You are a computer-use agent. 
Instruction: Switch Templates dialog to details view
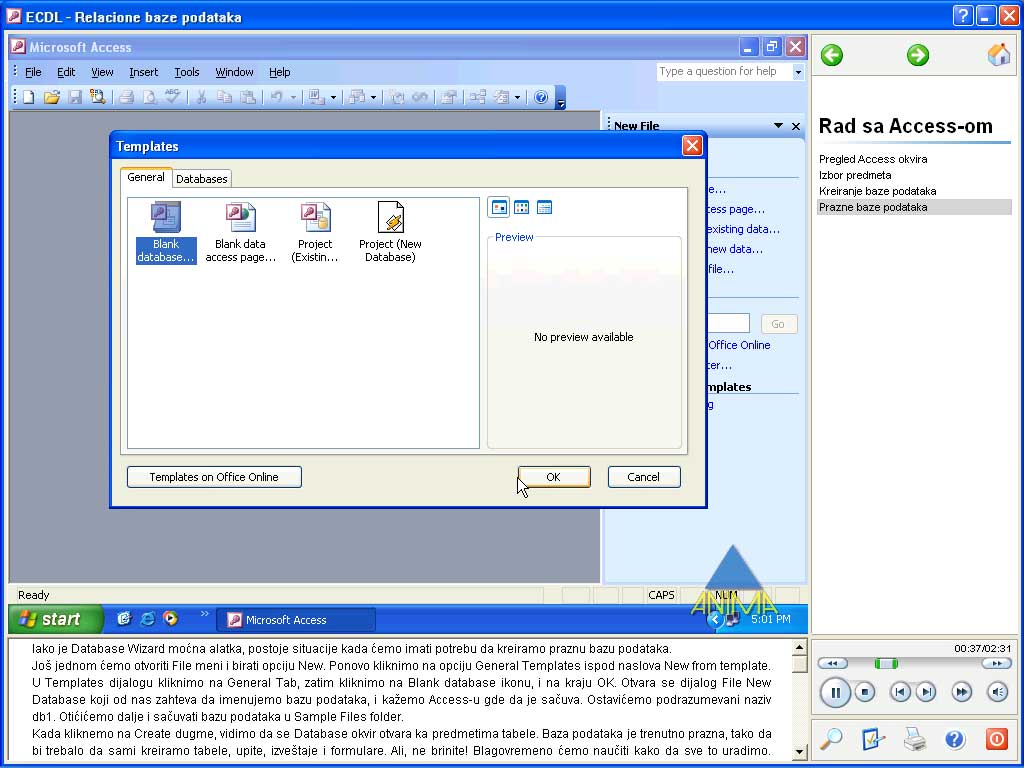tap(544, 207)
